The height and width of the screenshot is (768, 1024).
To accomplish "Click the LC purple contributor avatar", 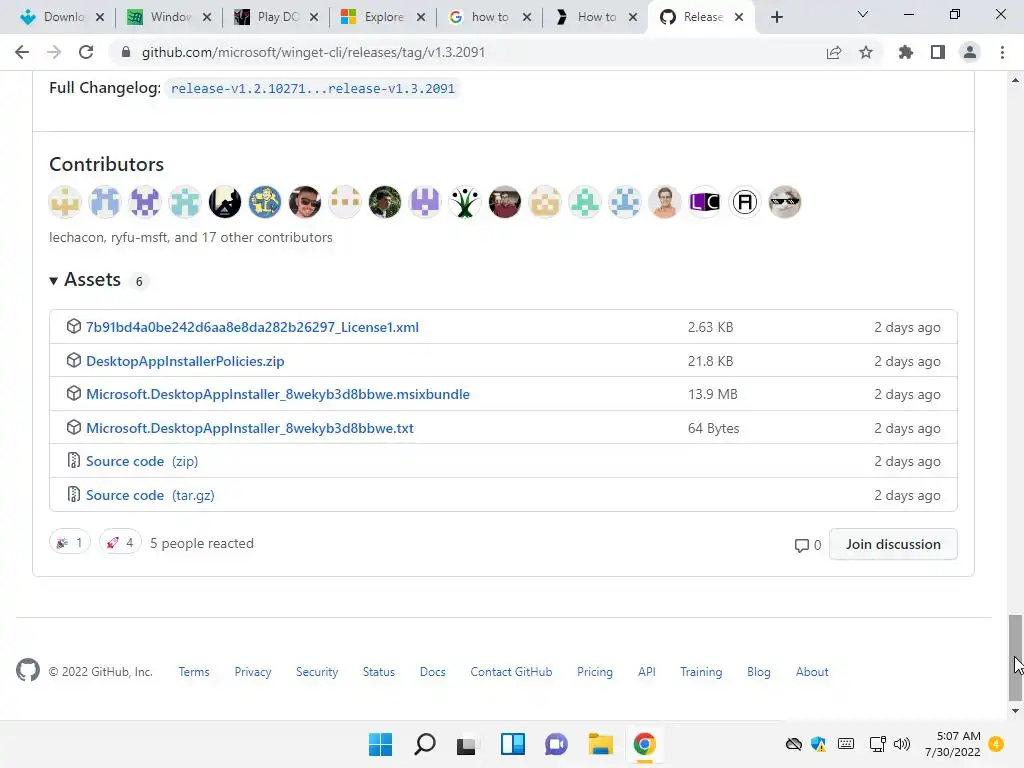I will tap(705, 202).
